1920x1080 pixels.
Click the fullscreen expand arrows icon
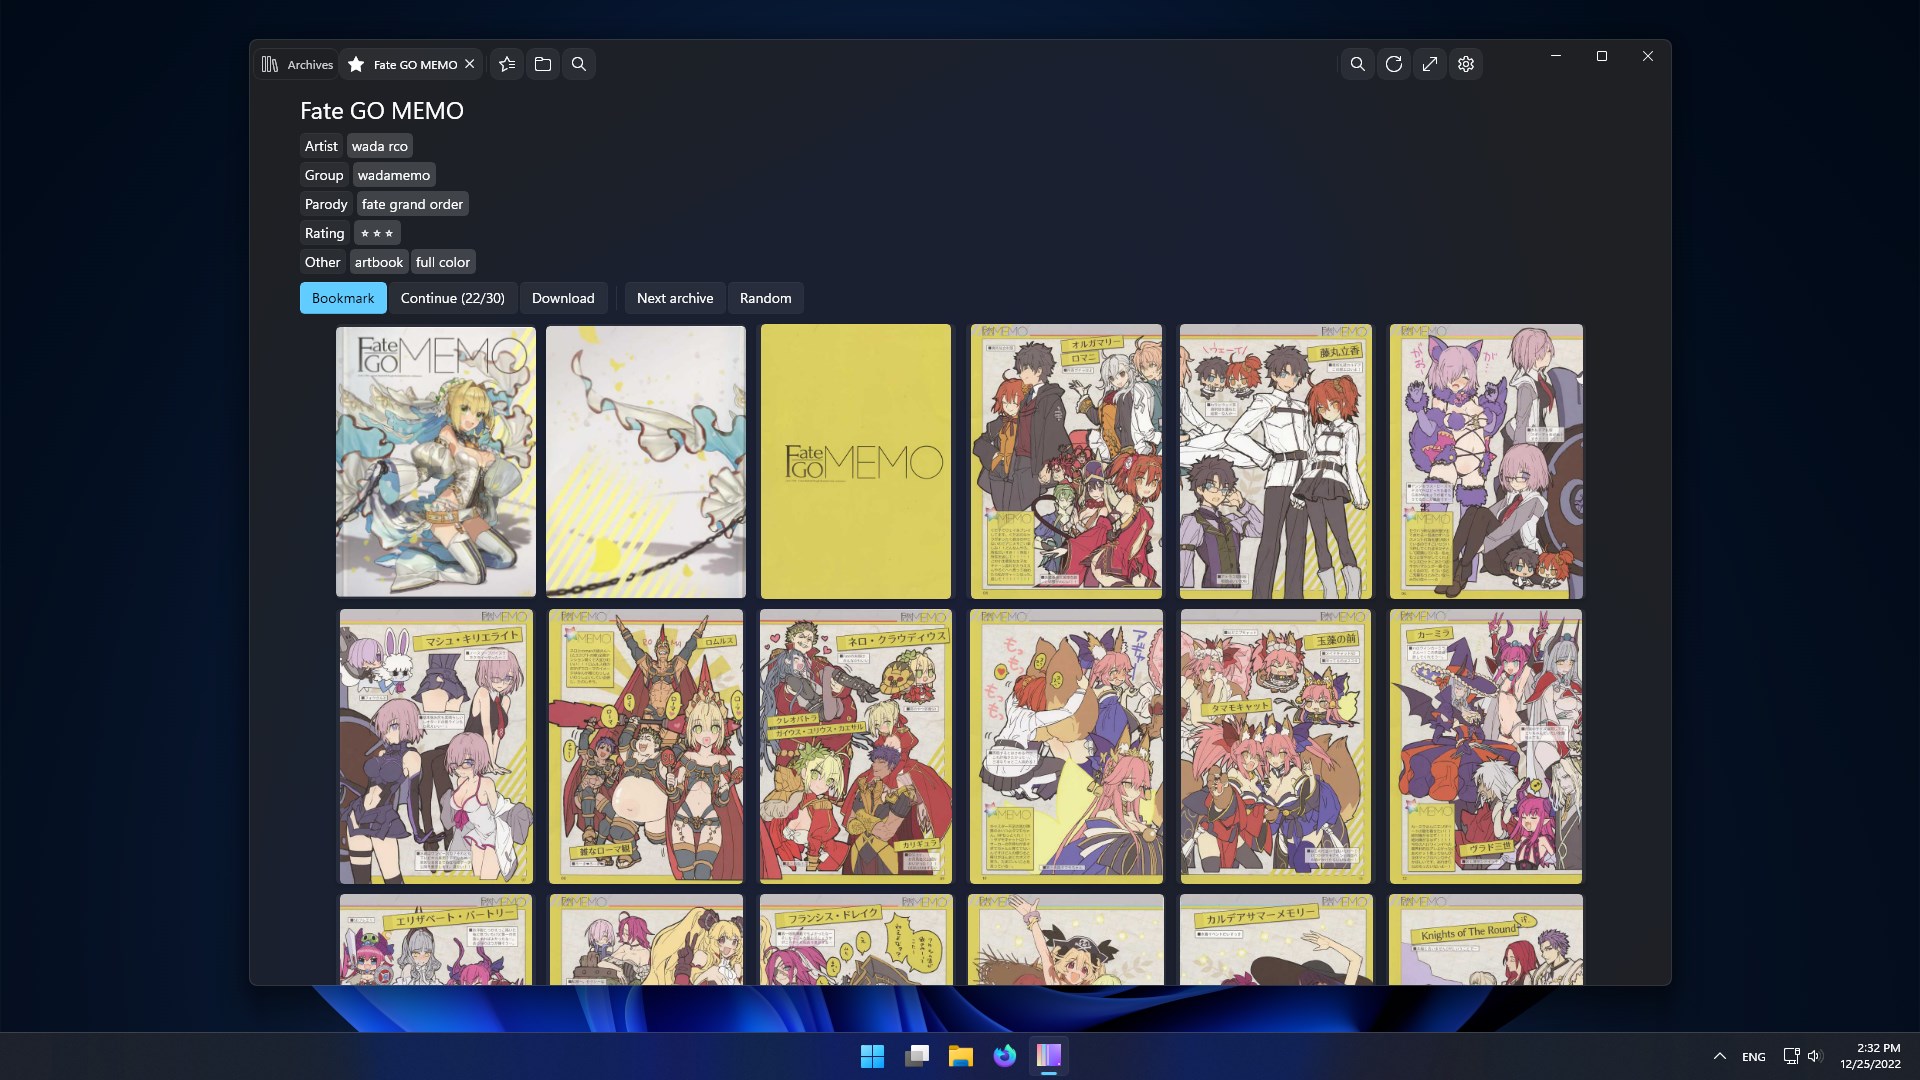click(x=1430, y=64)
